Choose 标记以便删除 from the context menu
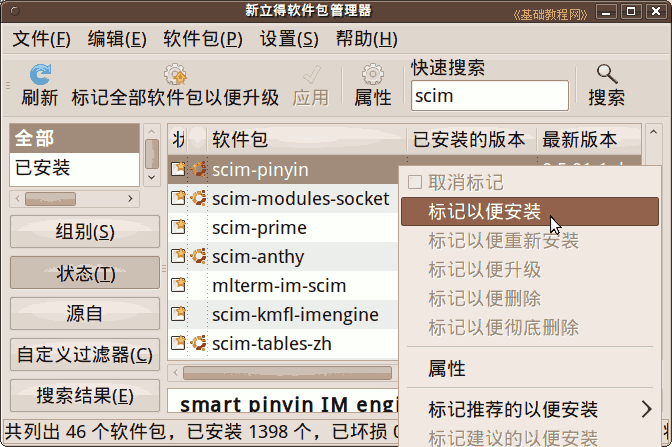 pos(530,299)
